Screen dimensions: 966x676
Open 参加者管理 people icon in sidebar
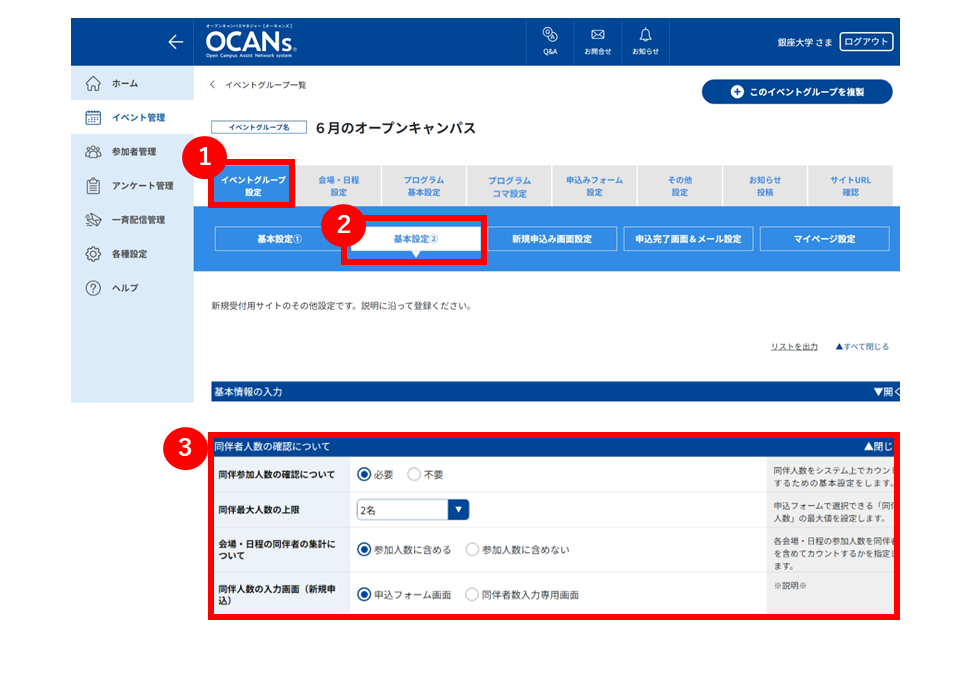[x=93, y=152]
